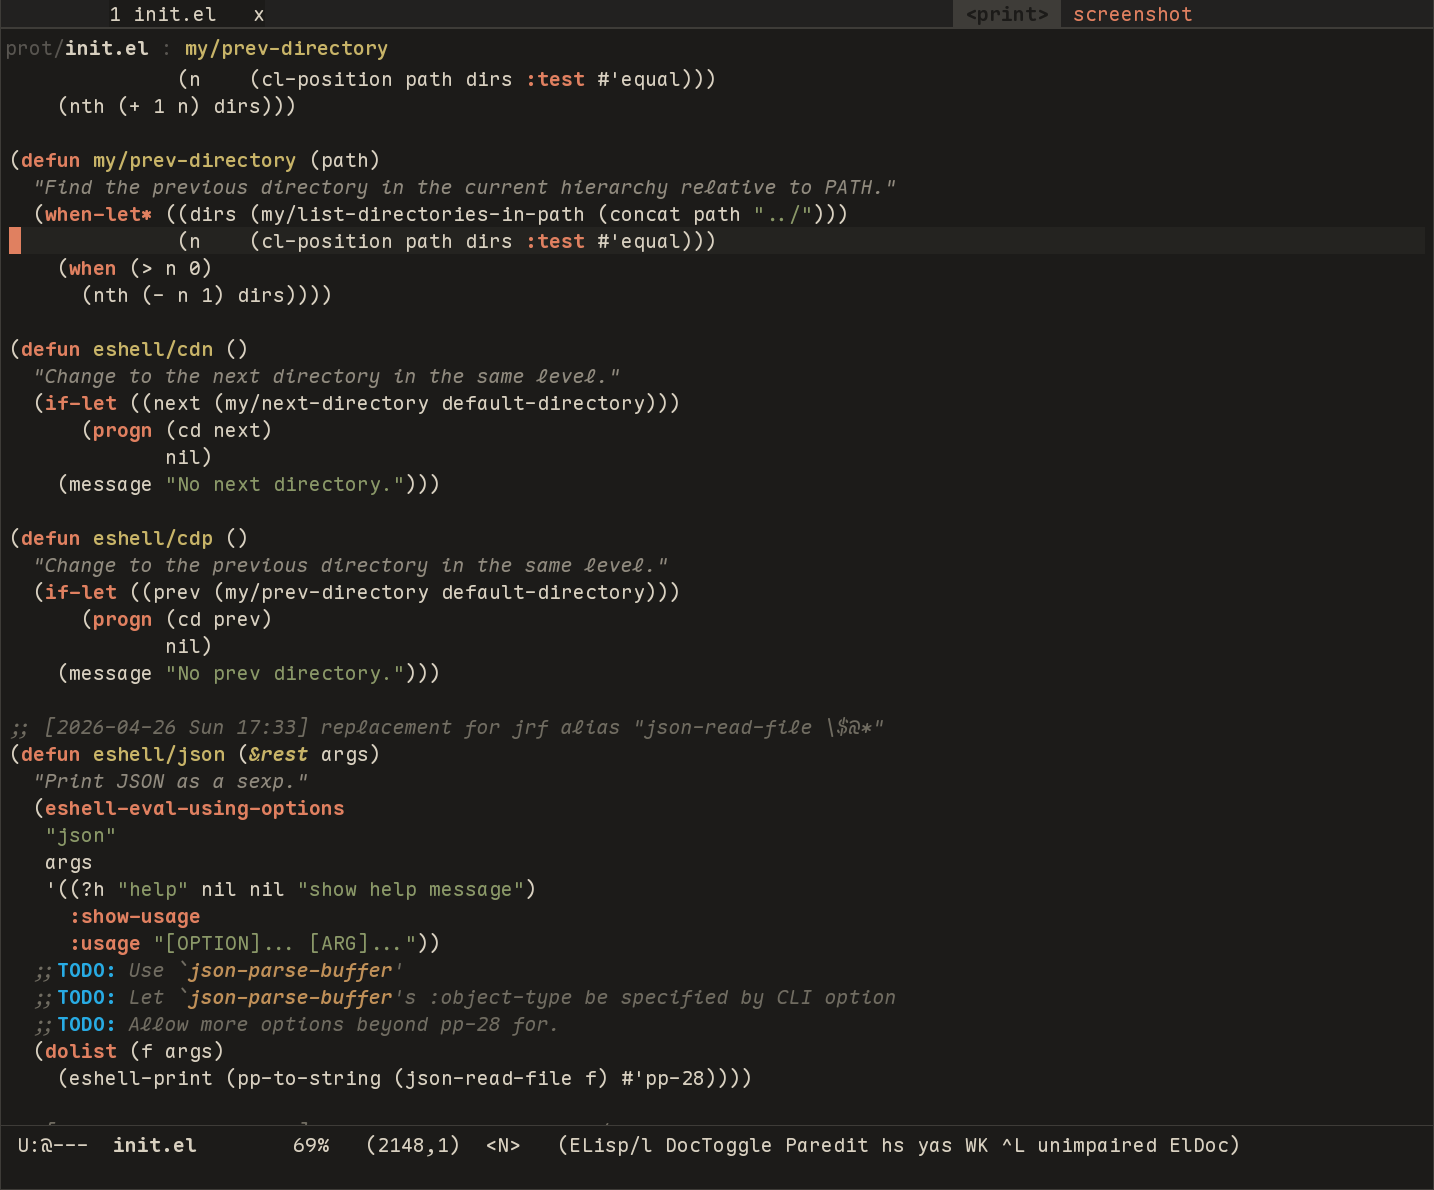
Task: Click the "when-let*" keyword
Action: [98, 214]
